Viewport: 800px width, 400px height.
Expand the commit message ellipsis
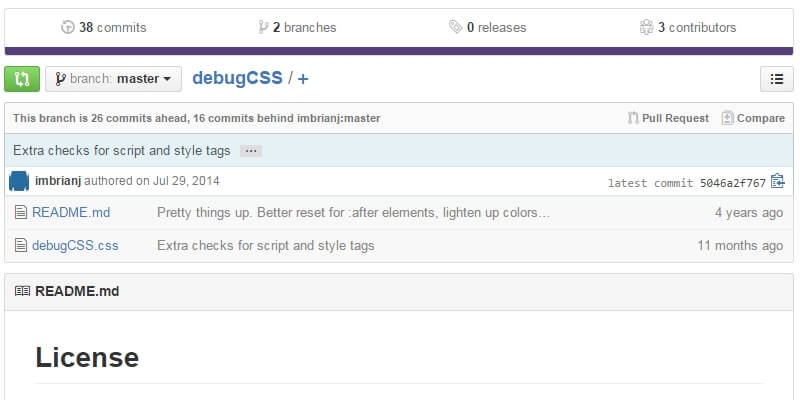point(251,151)
